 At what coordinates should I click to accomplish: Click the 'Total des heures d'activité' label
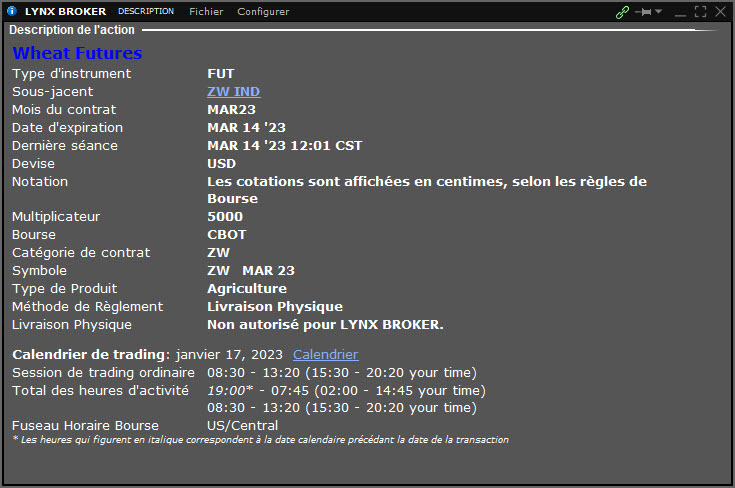tap(100, 390)
